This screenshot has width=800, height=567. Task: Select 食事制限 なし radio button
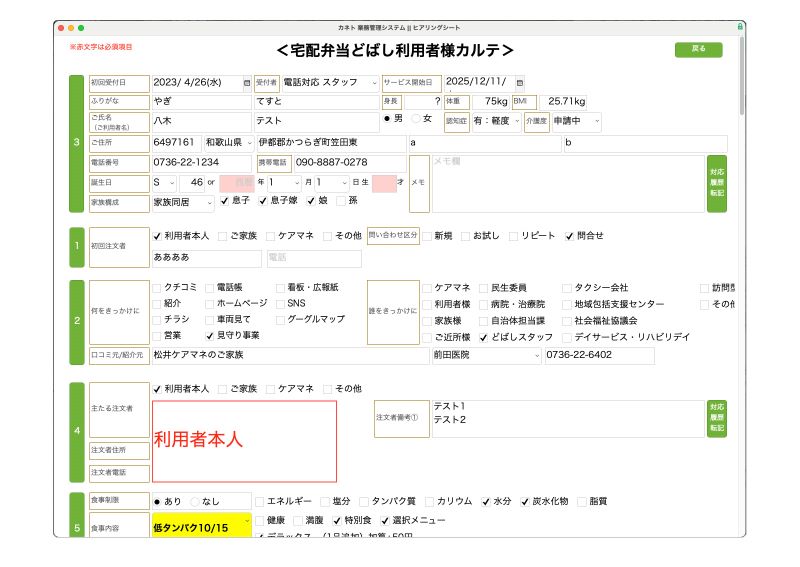(x=194, y=502)
